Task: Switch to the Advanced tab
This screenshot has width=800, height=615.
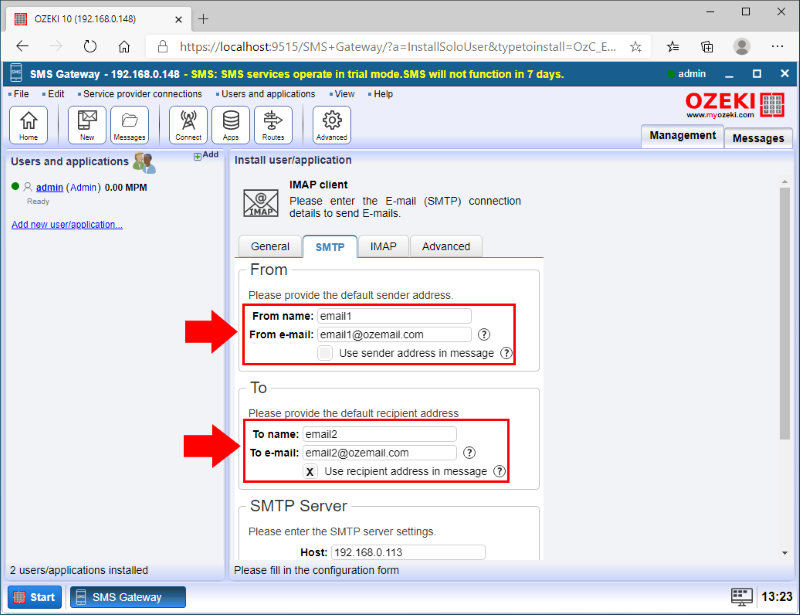Action: coord(446,247)
